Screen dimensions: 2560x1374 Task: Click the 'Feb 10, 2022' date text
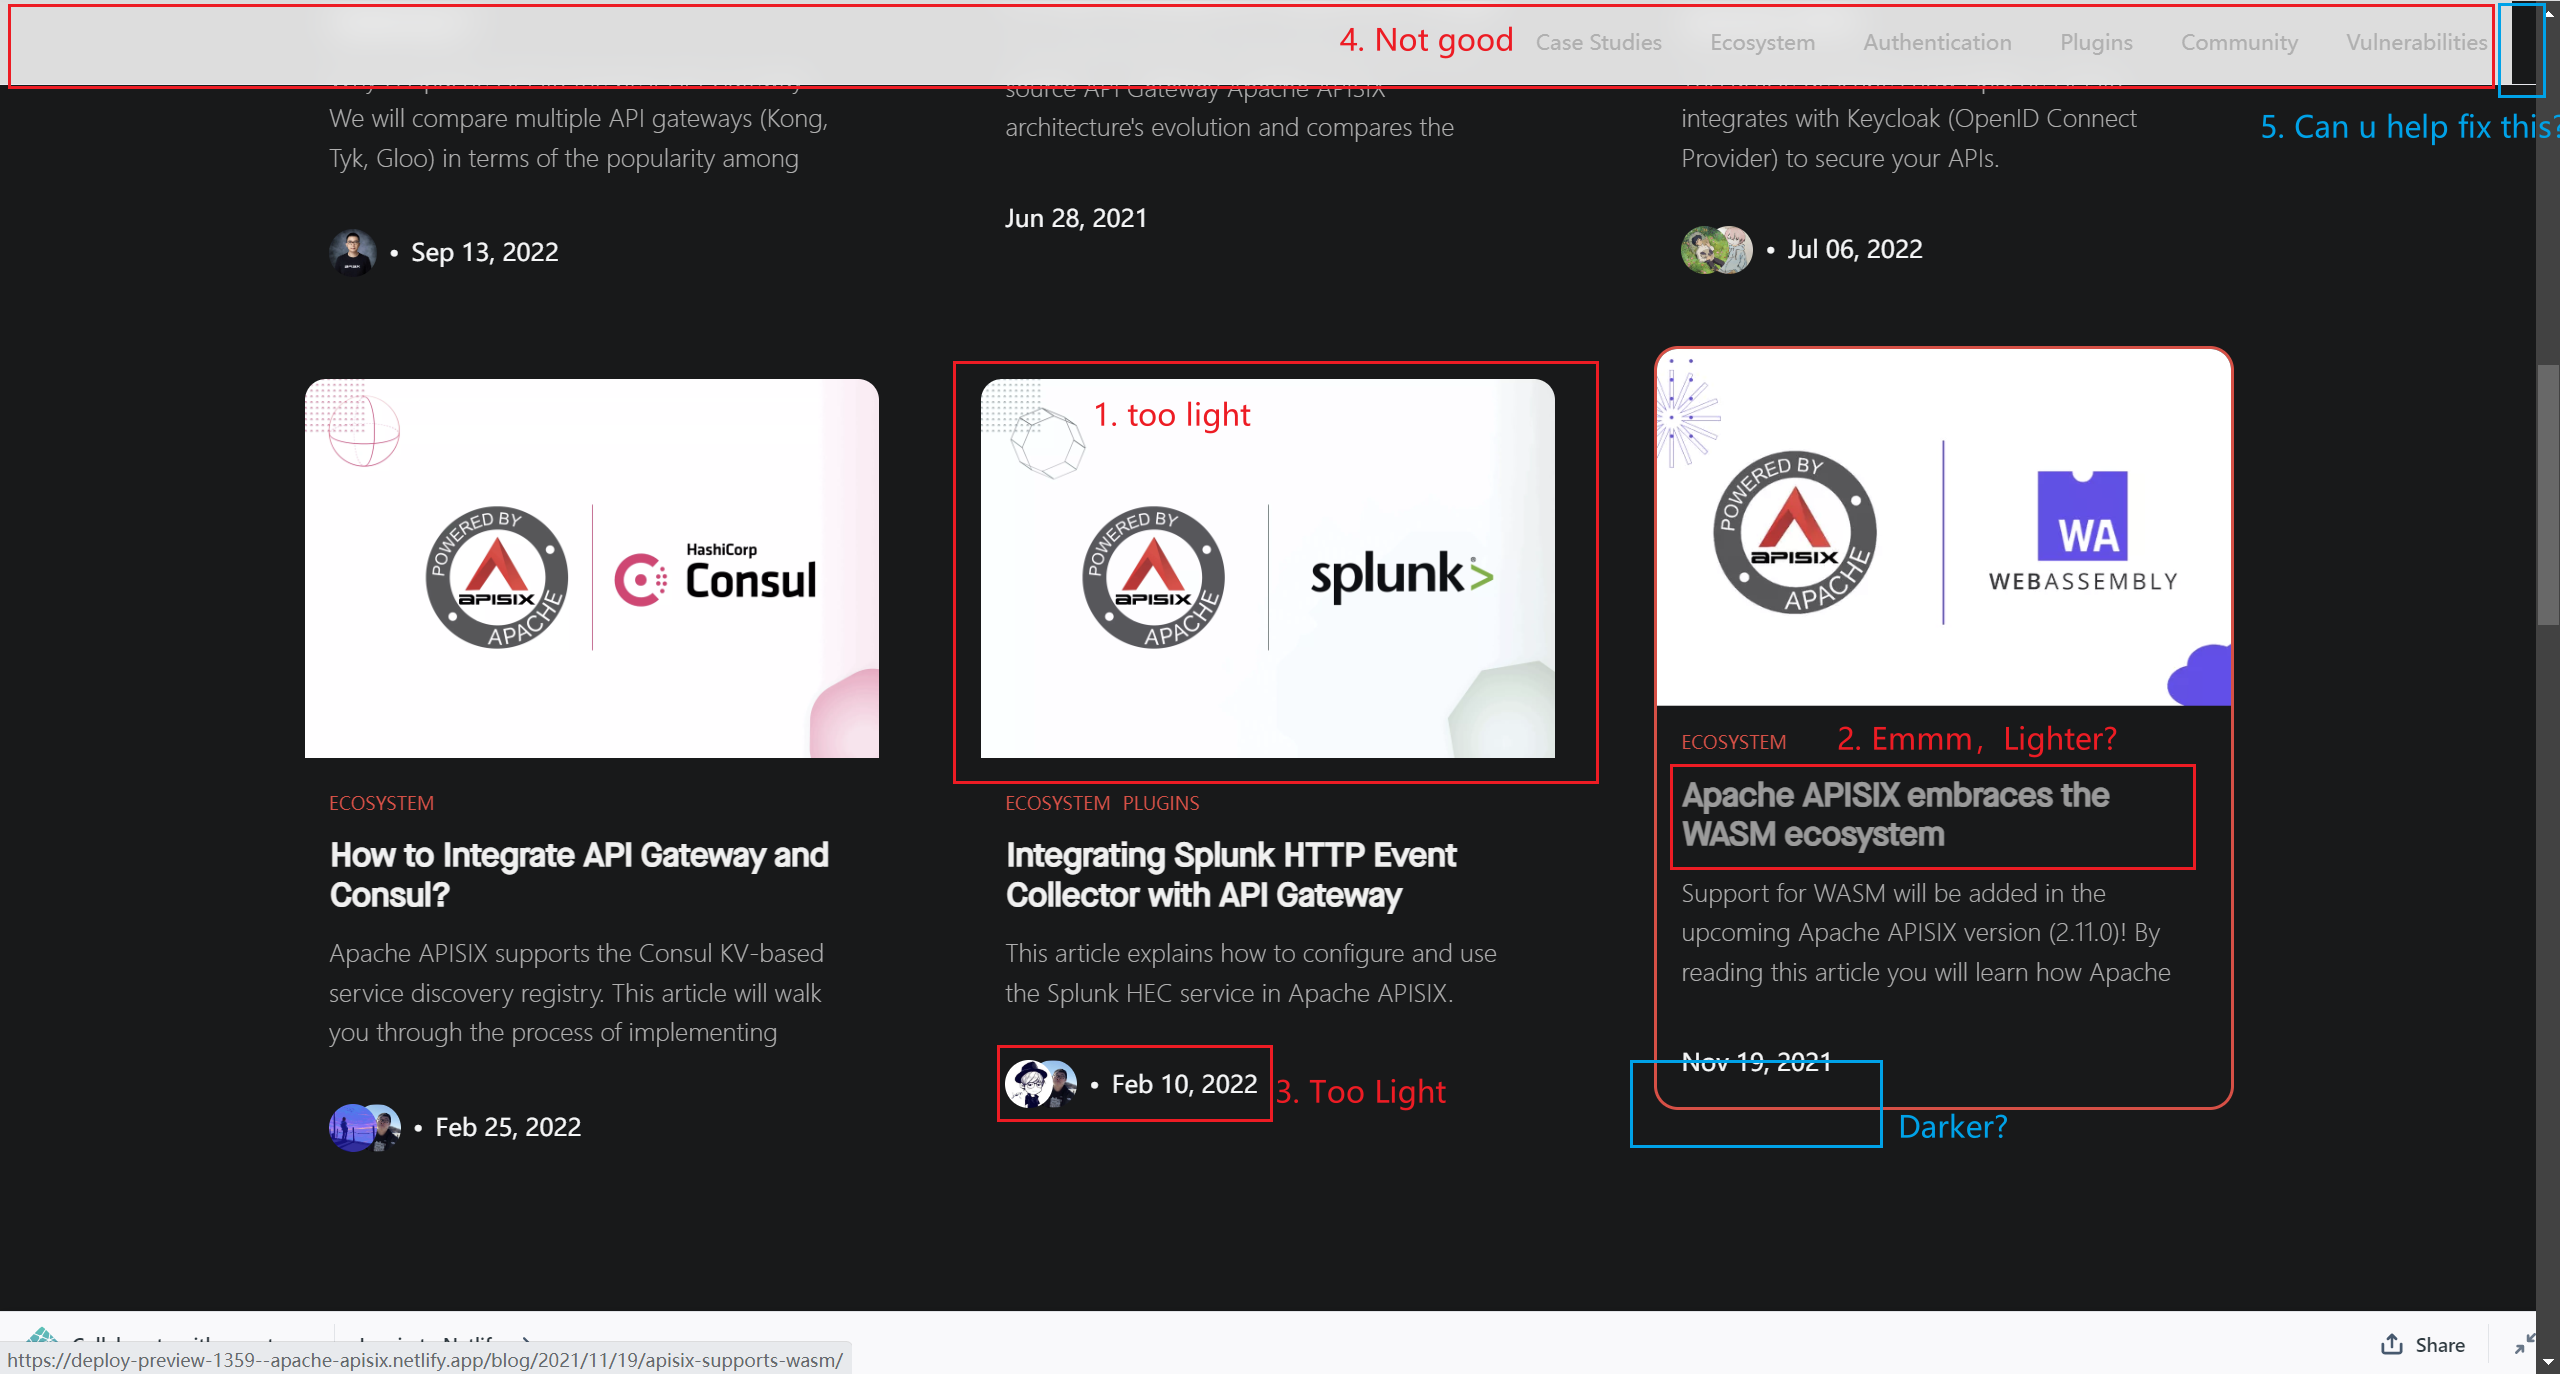point(1184,1084)
